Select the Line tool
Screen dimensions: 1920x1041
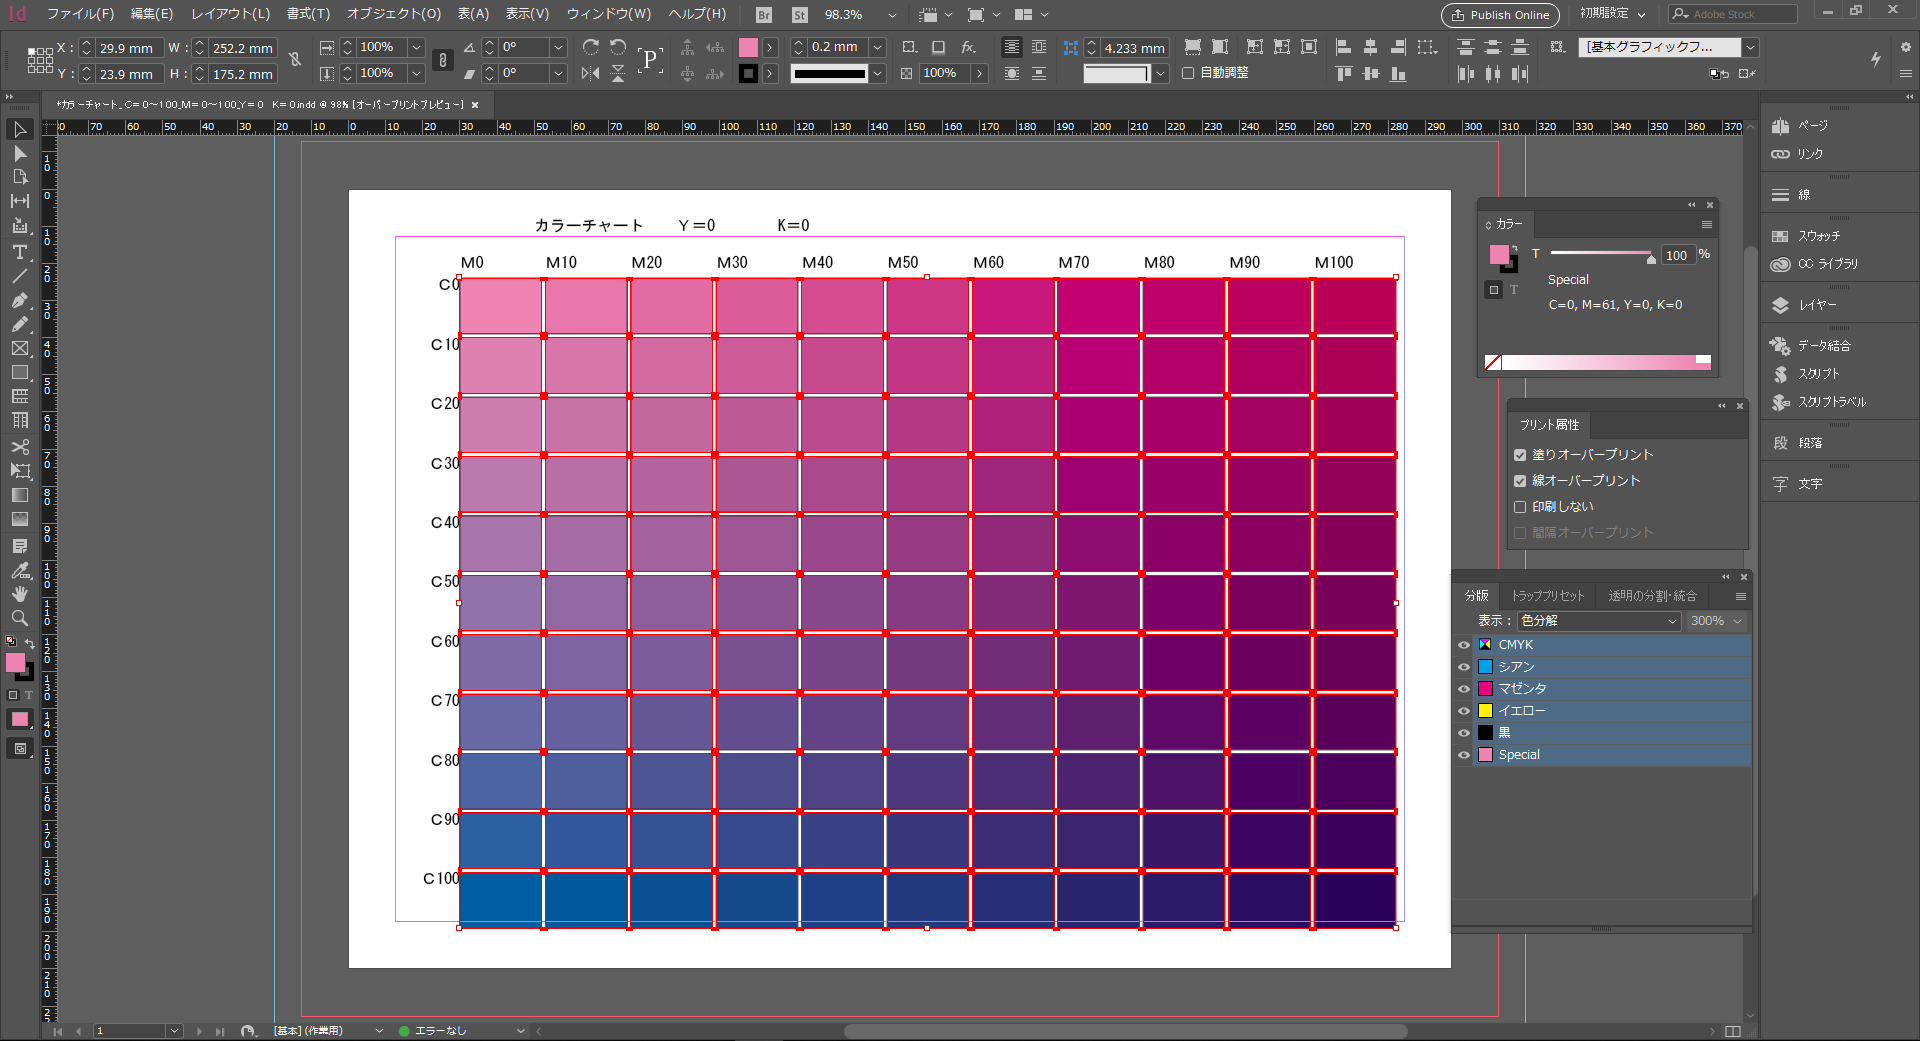(x=19, y=276)
